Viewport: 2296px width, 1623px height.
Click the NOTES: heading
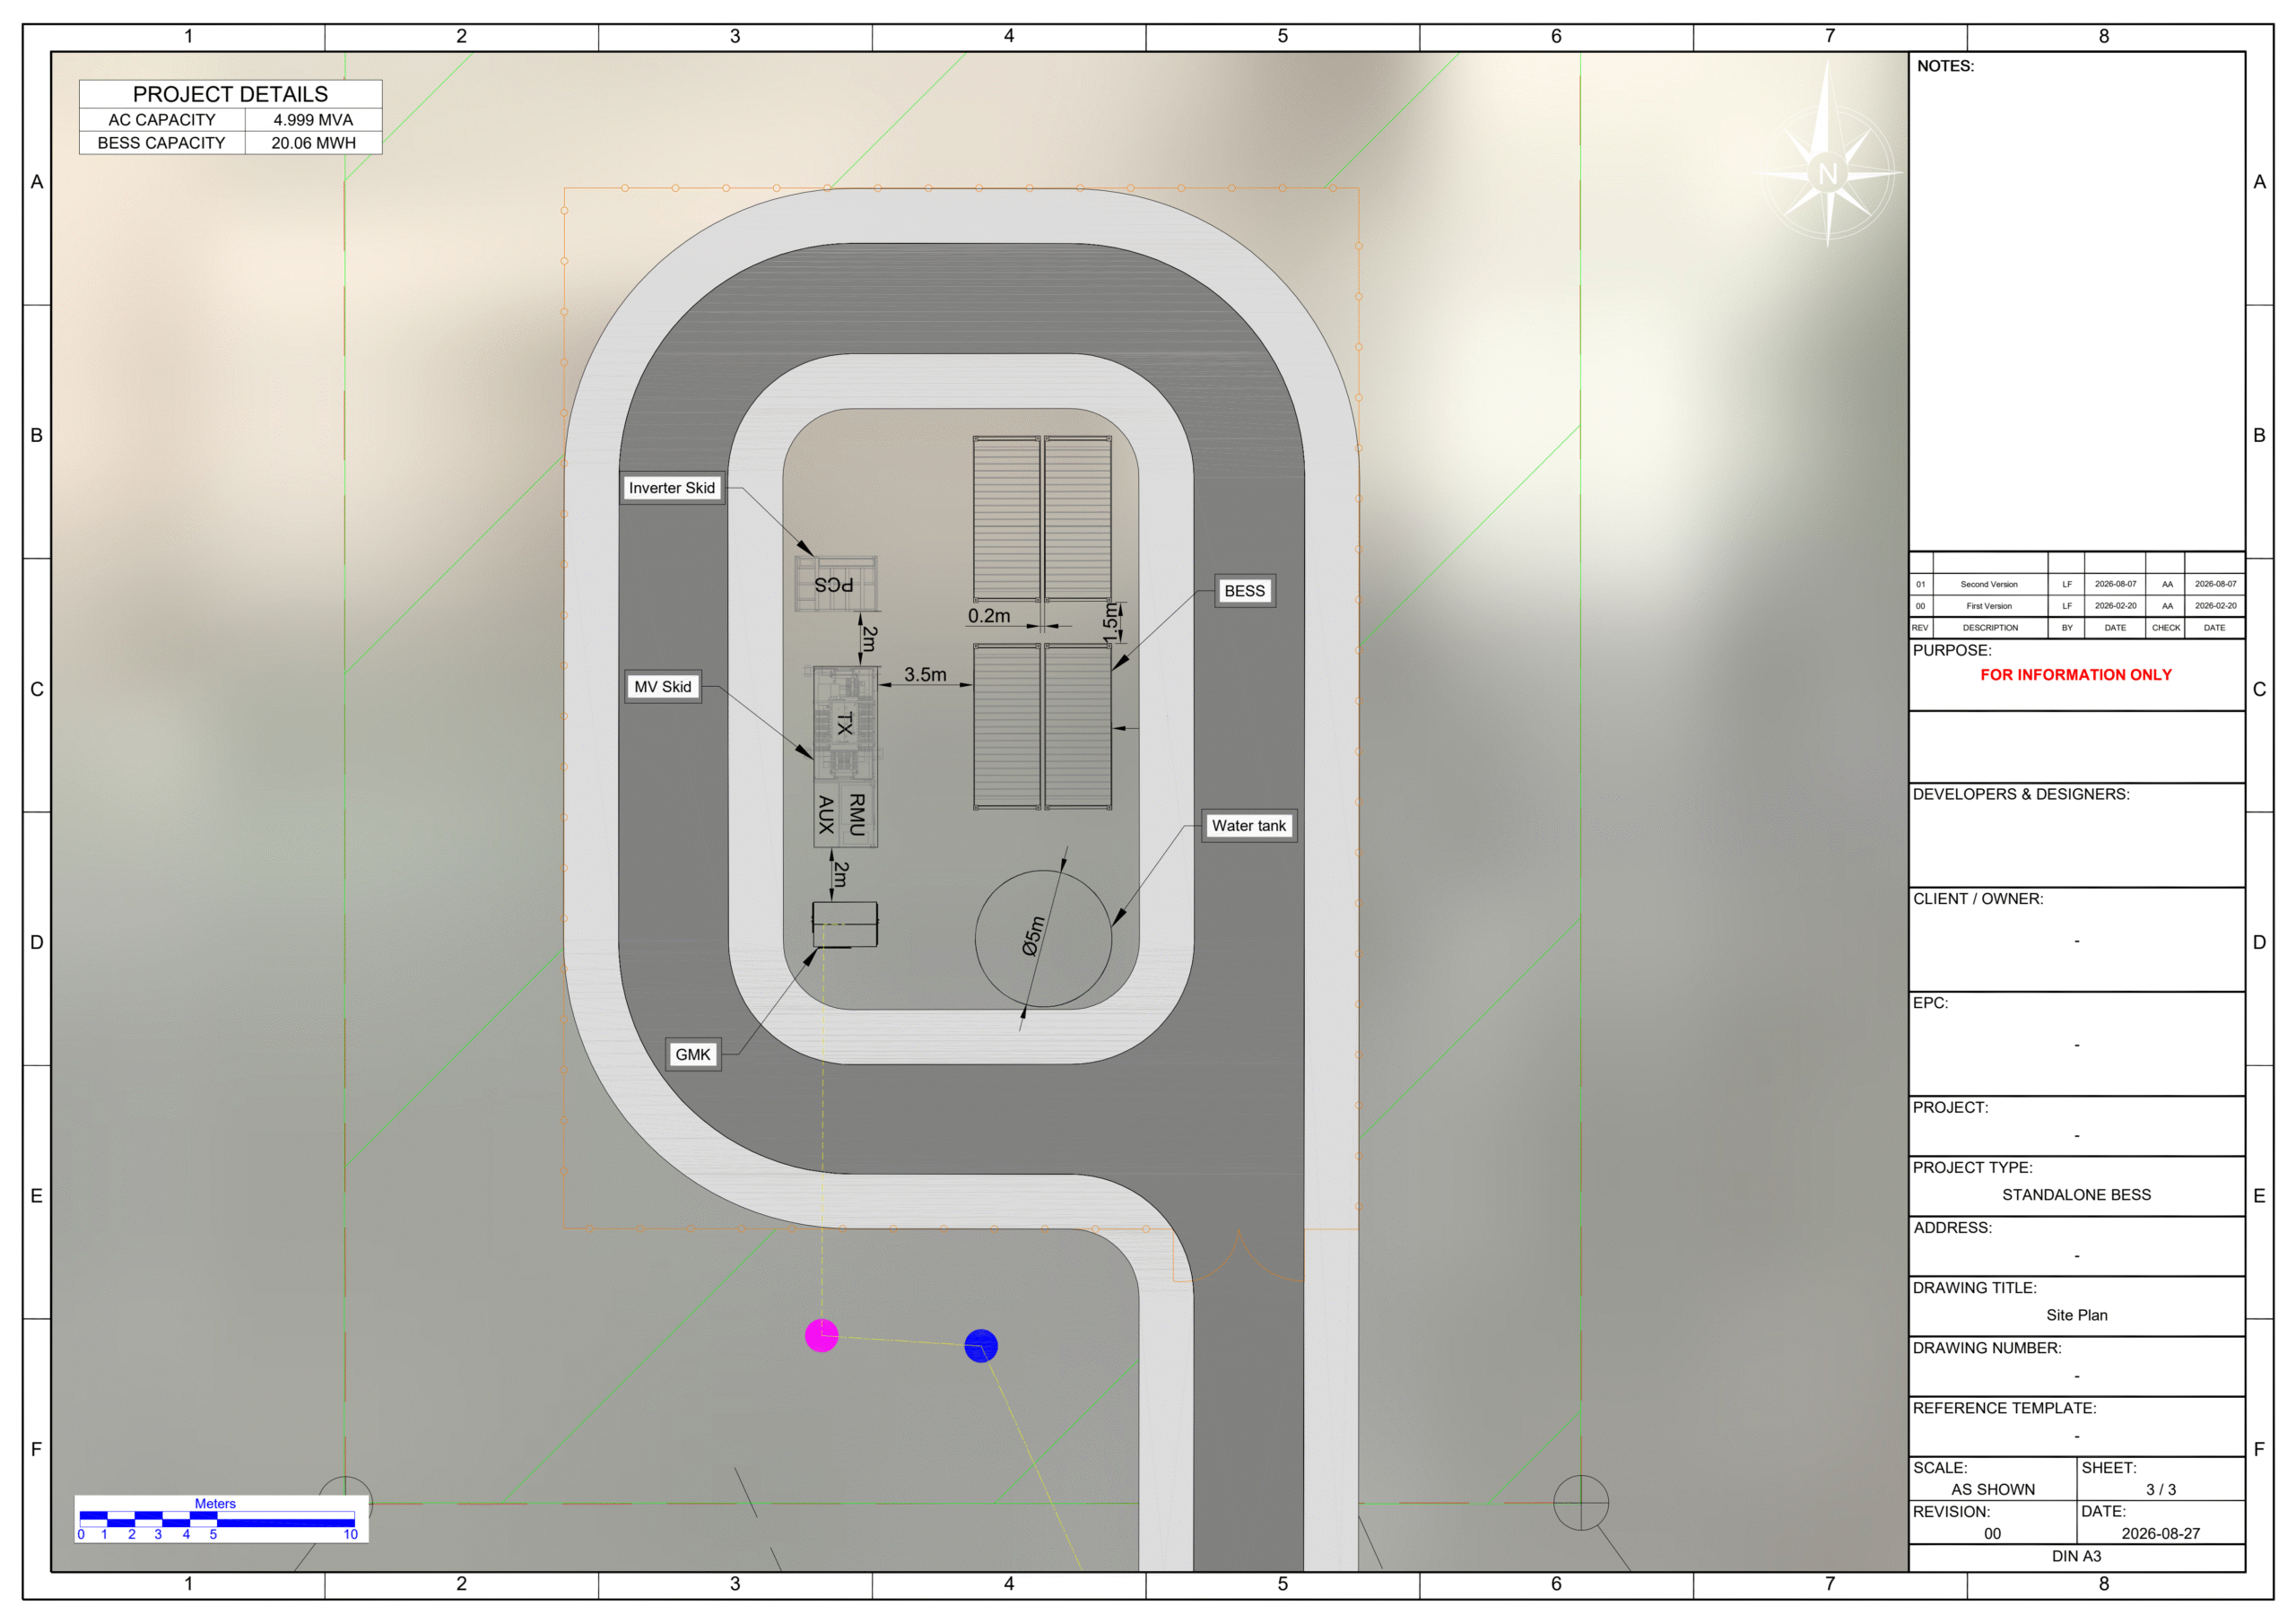point(1945,66)
